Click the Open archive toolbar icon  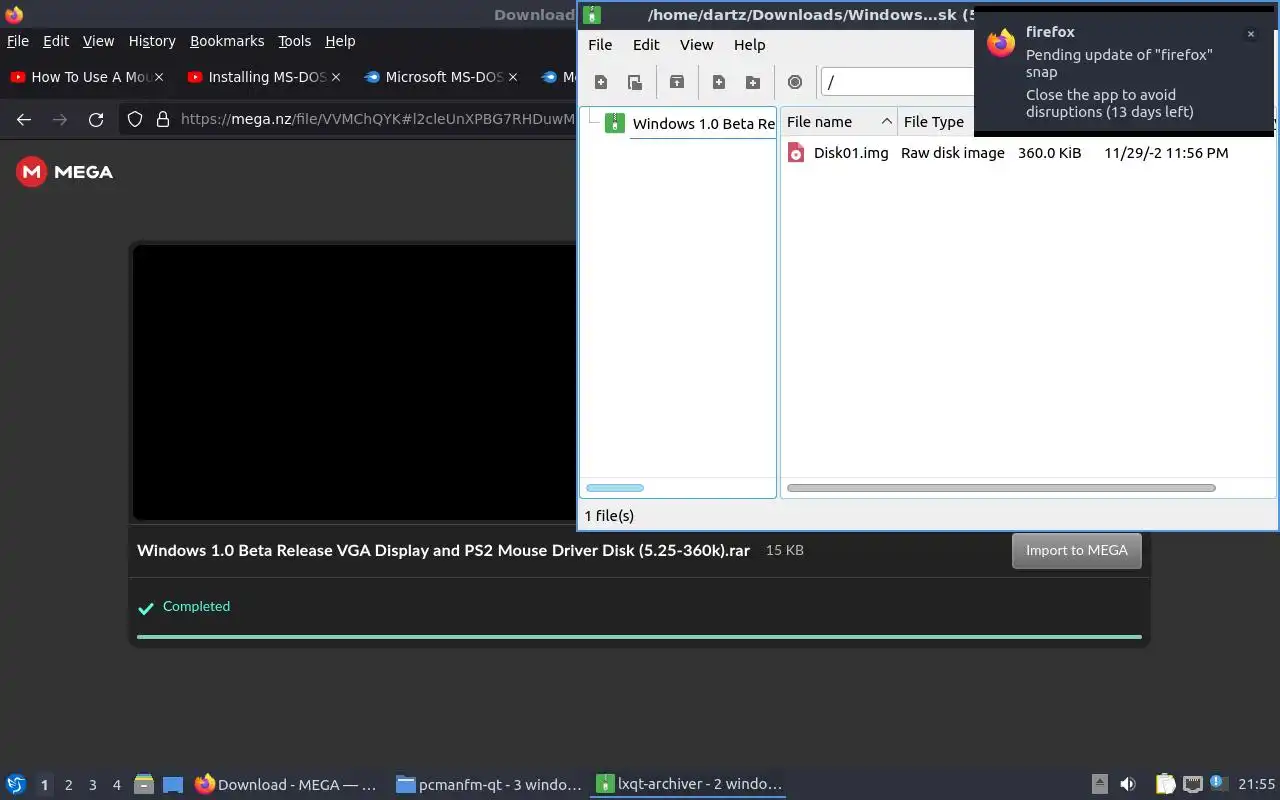635,82
